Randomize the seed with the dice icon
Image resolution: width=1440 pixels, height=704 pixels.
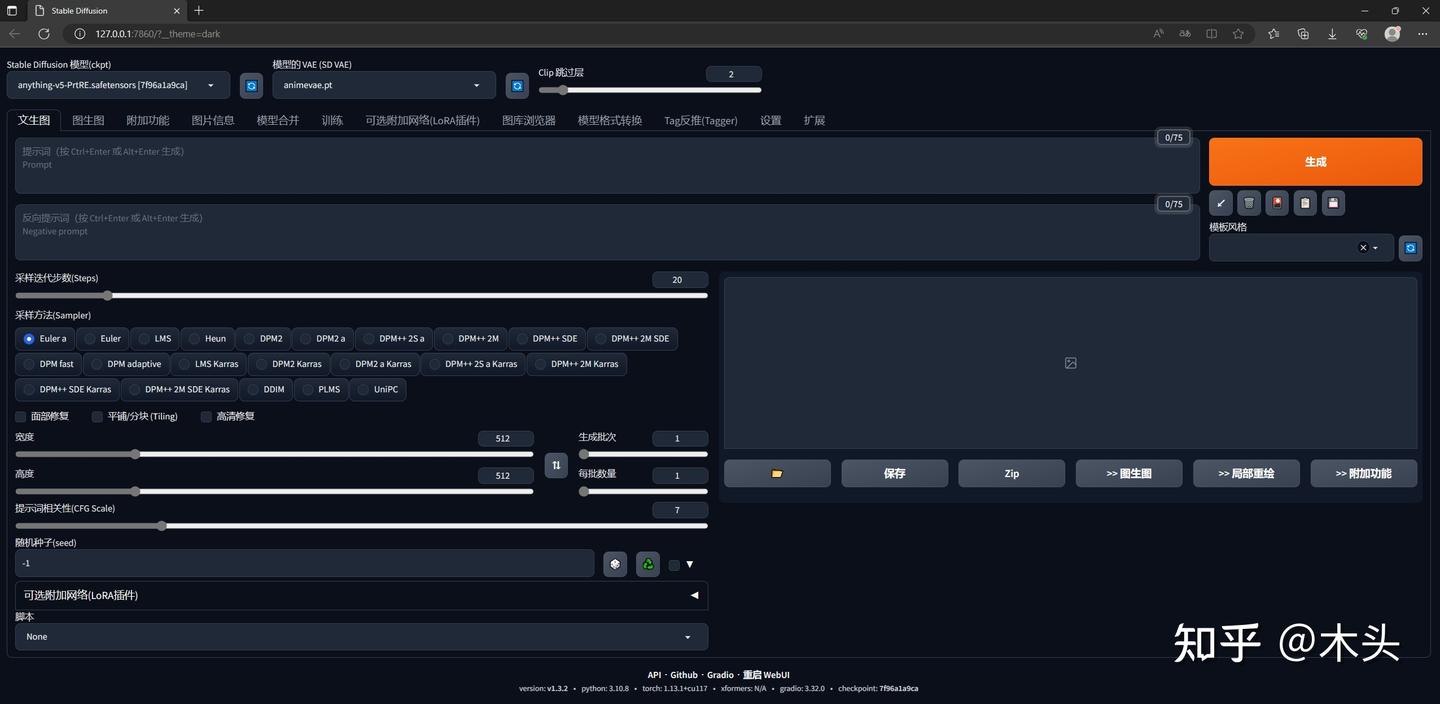coord(615,564)
